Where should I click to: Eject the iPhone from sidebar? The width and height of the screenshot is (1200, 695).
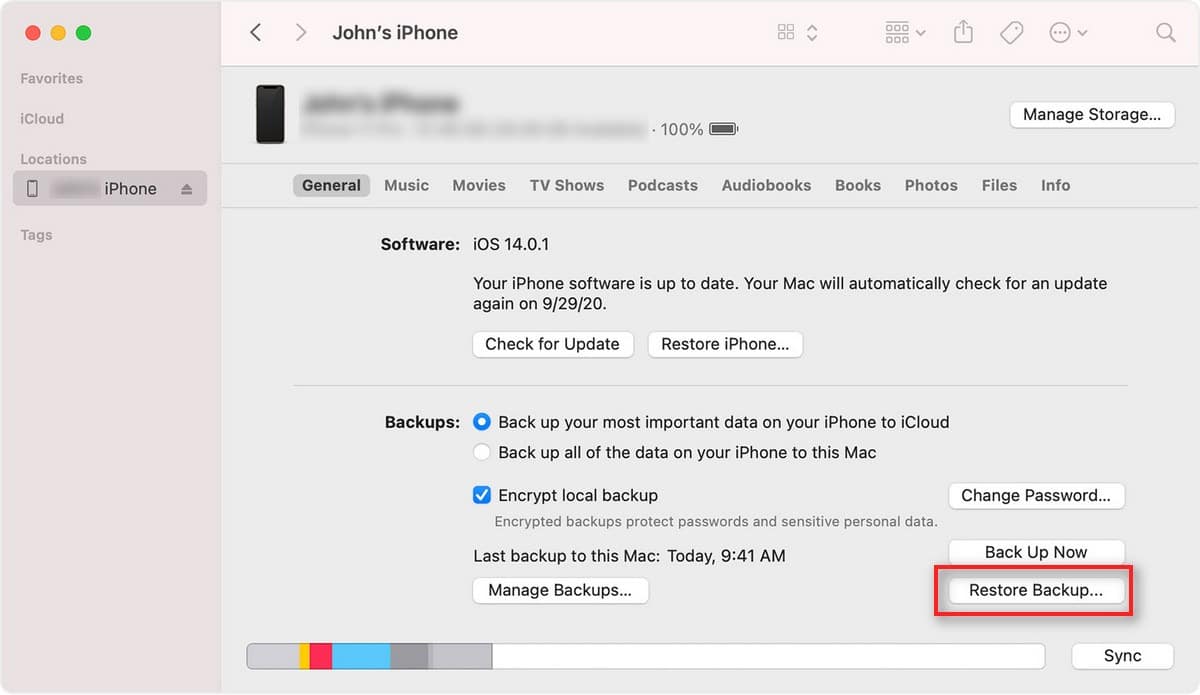pyautogui.click(x=186, y=189)
